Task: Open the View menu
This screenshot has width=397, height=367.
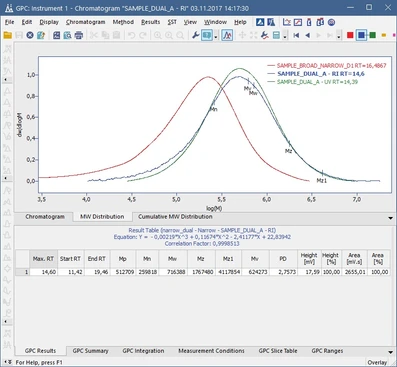Action: coord(190,22)
